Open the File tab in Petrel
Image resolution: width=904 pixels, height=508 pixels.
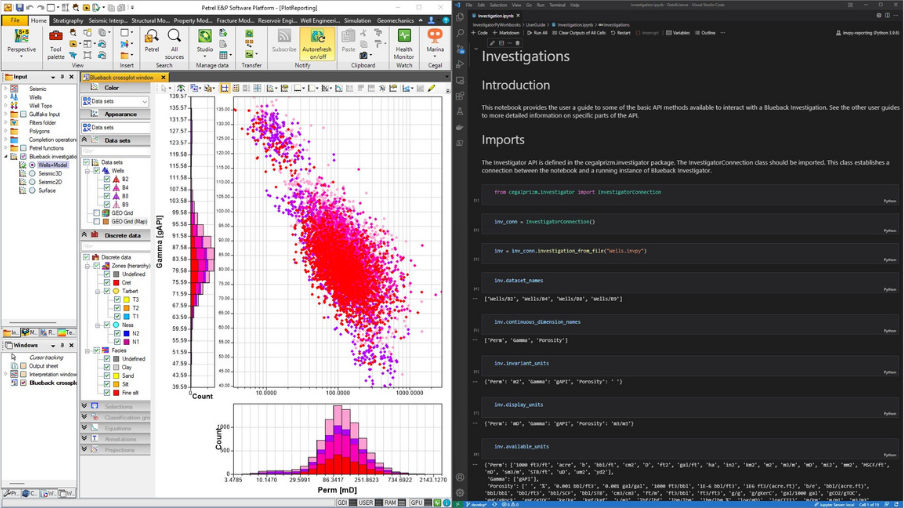click(15, 20)
